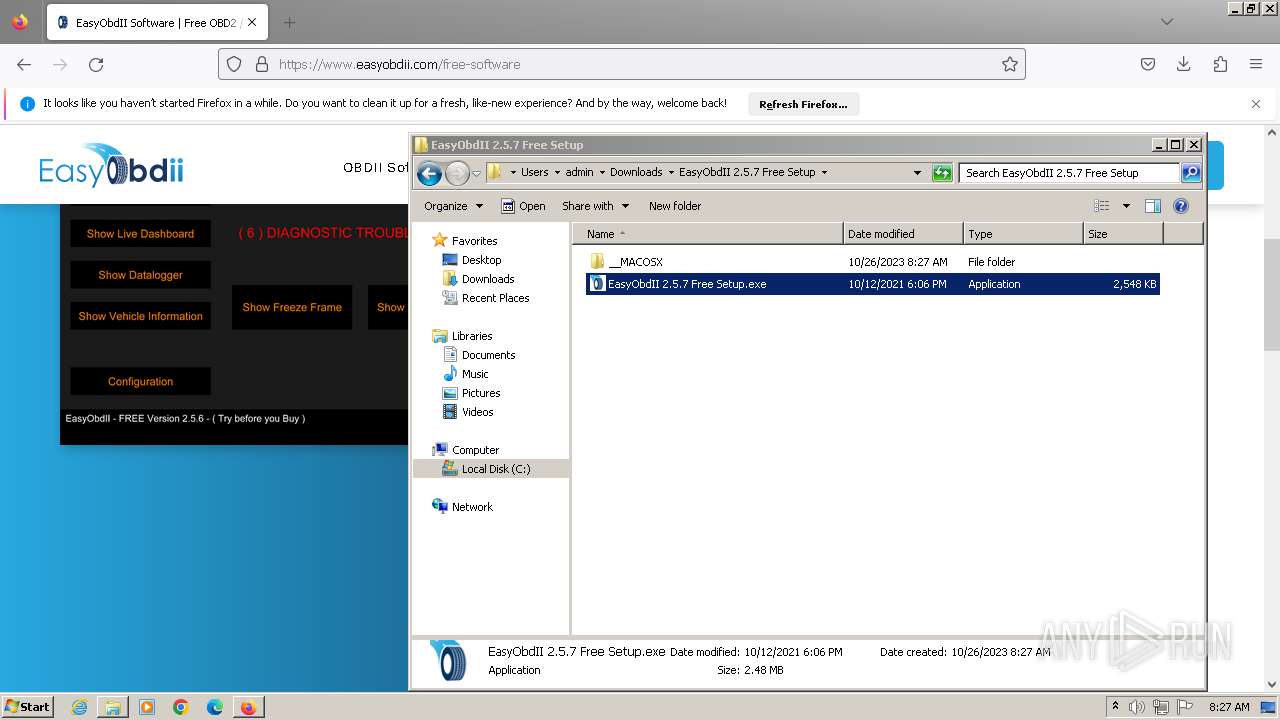The height and width of the screenshot is (720, 1280).
Task: Open Organize dropdown menu
Action: (x=453, y=206)
